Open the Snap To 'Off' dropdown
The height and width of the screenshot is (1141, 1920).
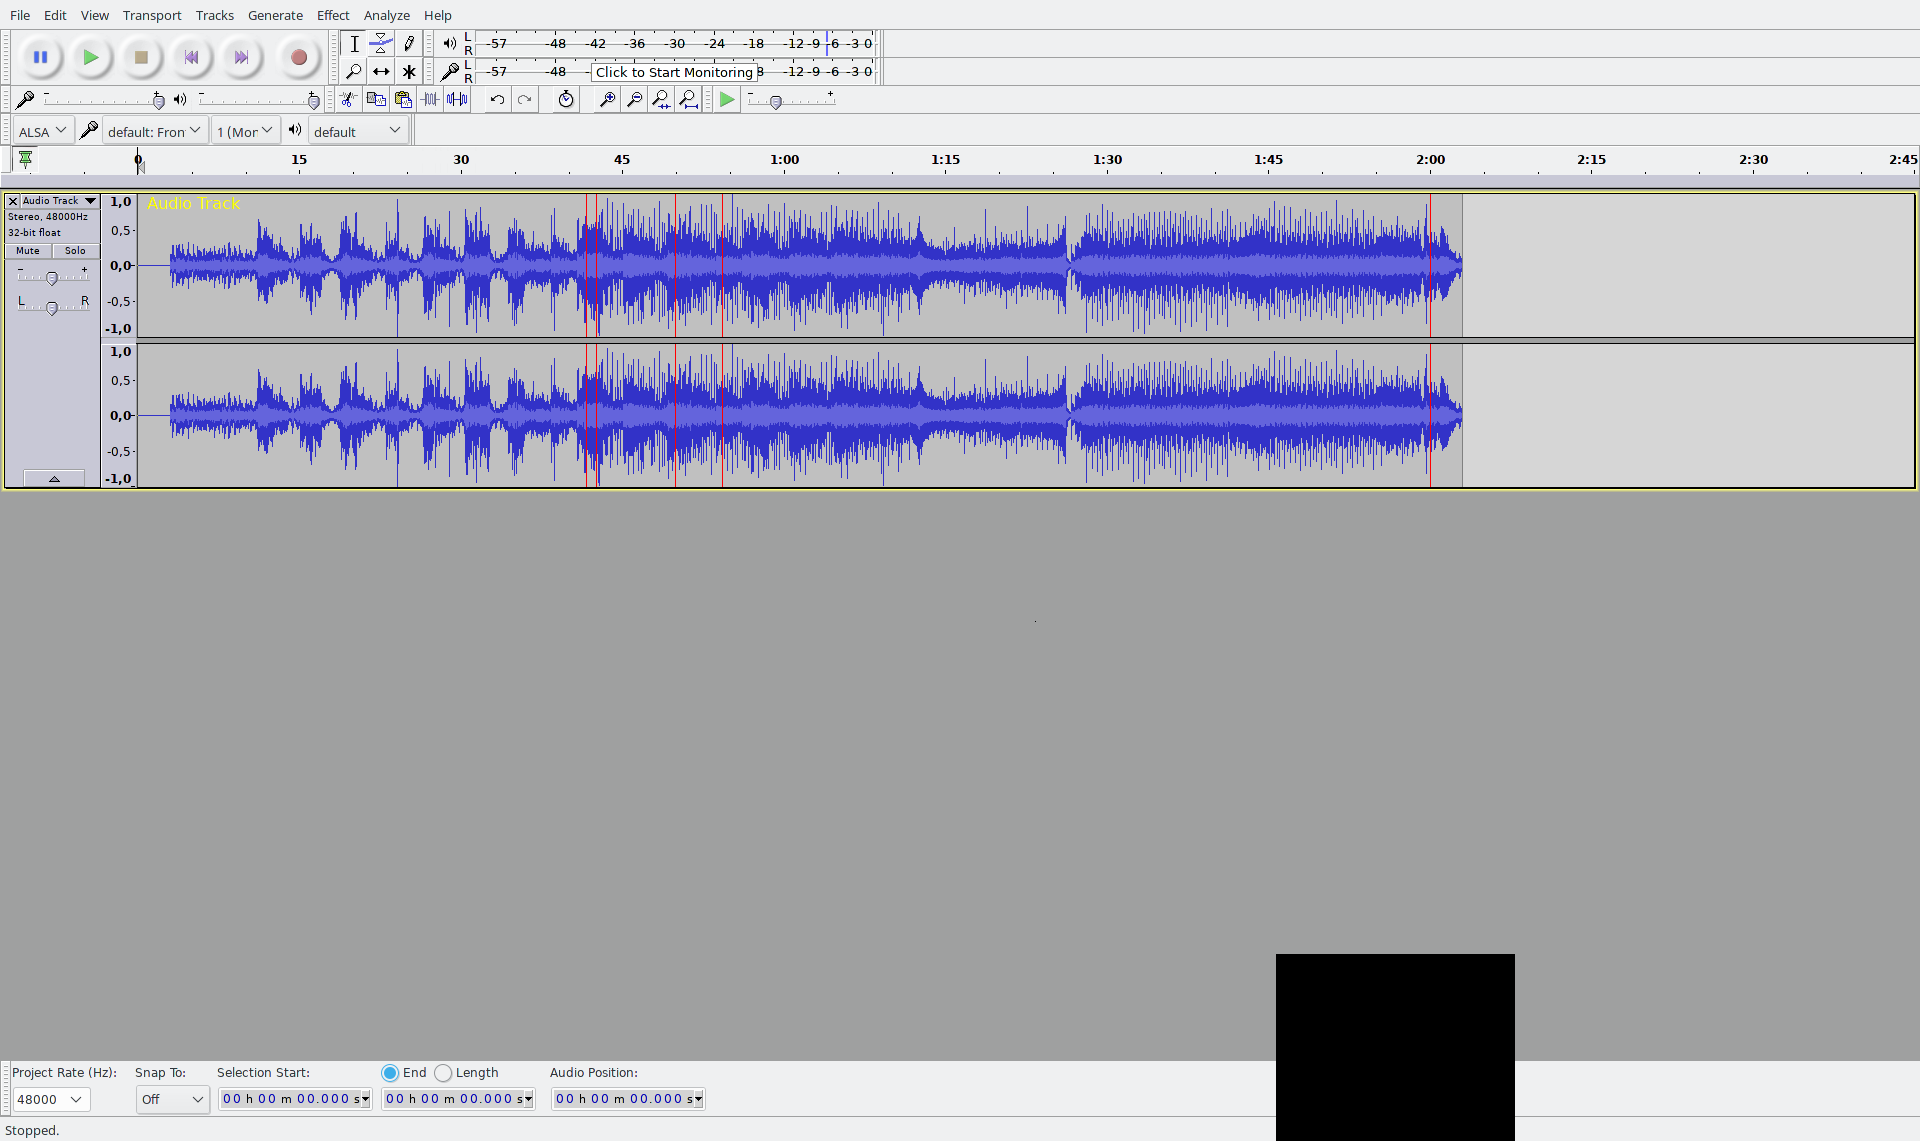pos(172,1099)
